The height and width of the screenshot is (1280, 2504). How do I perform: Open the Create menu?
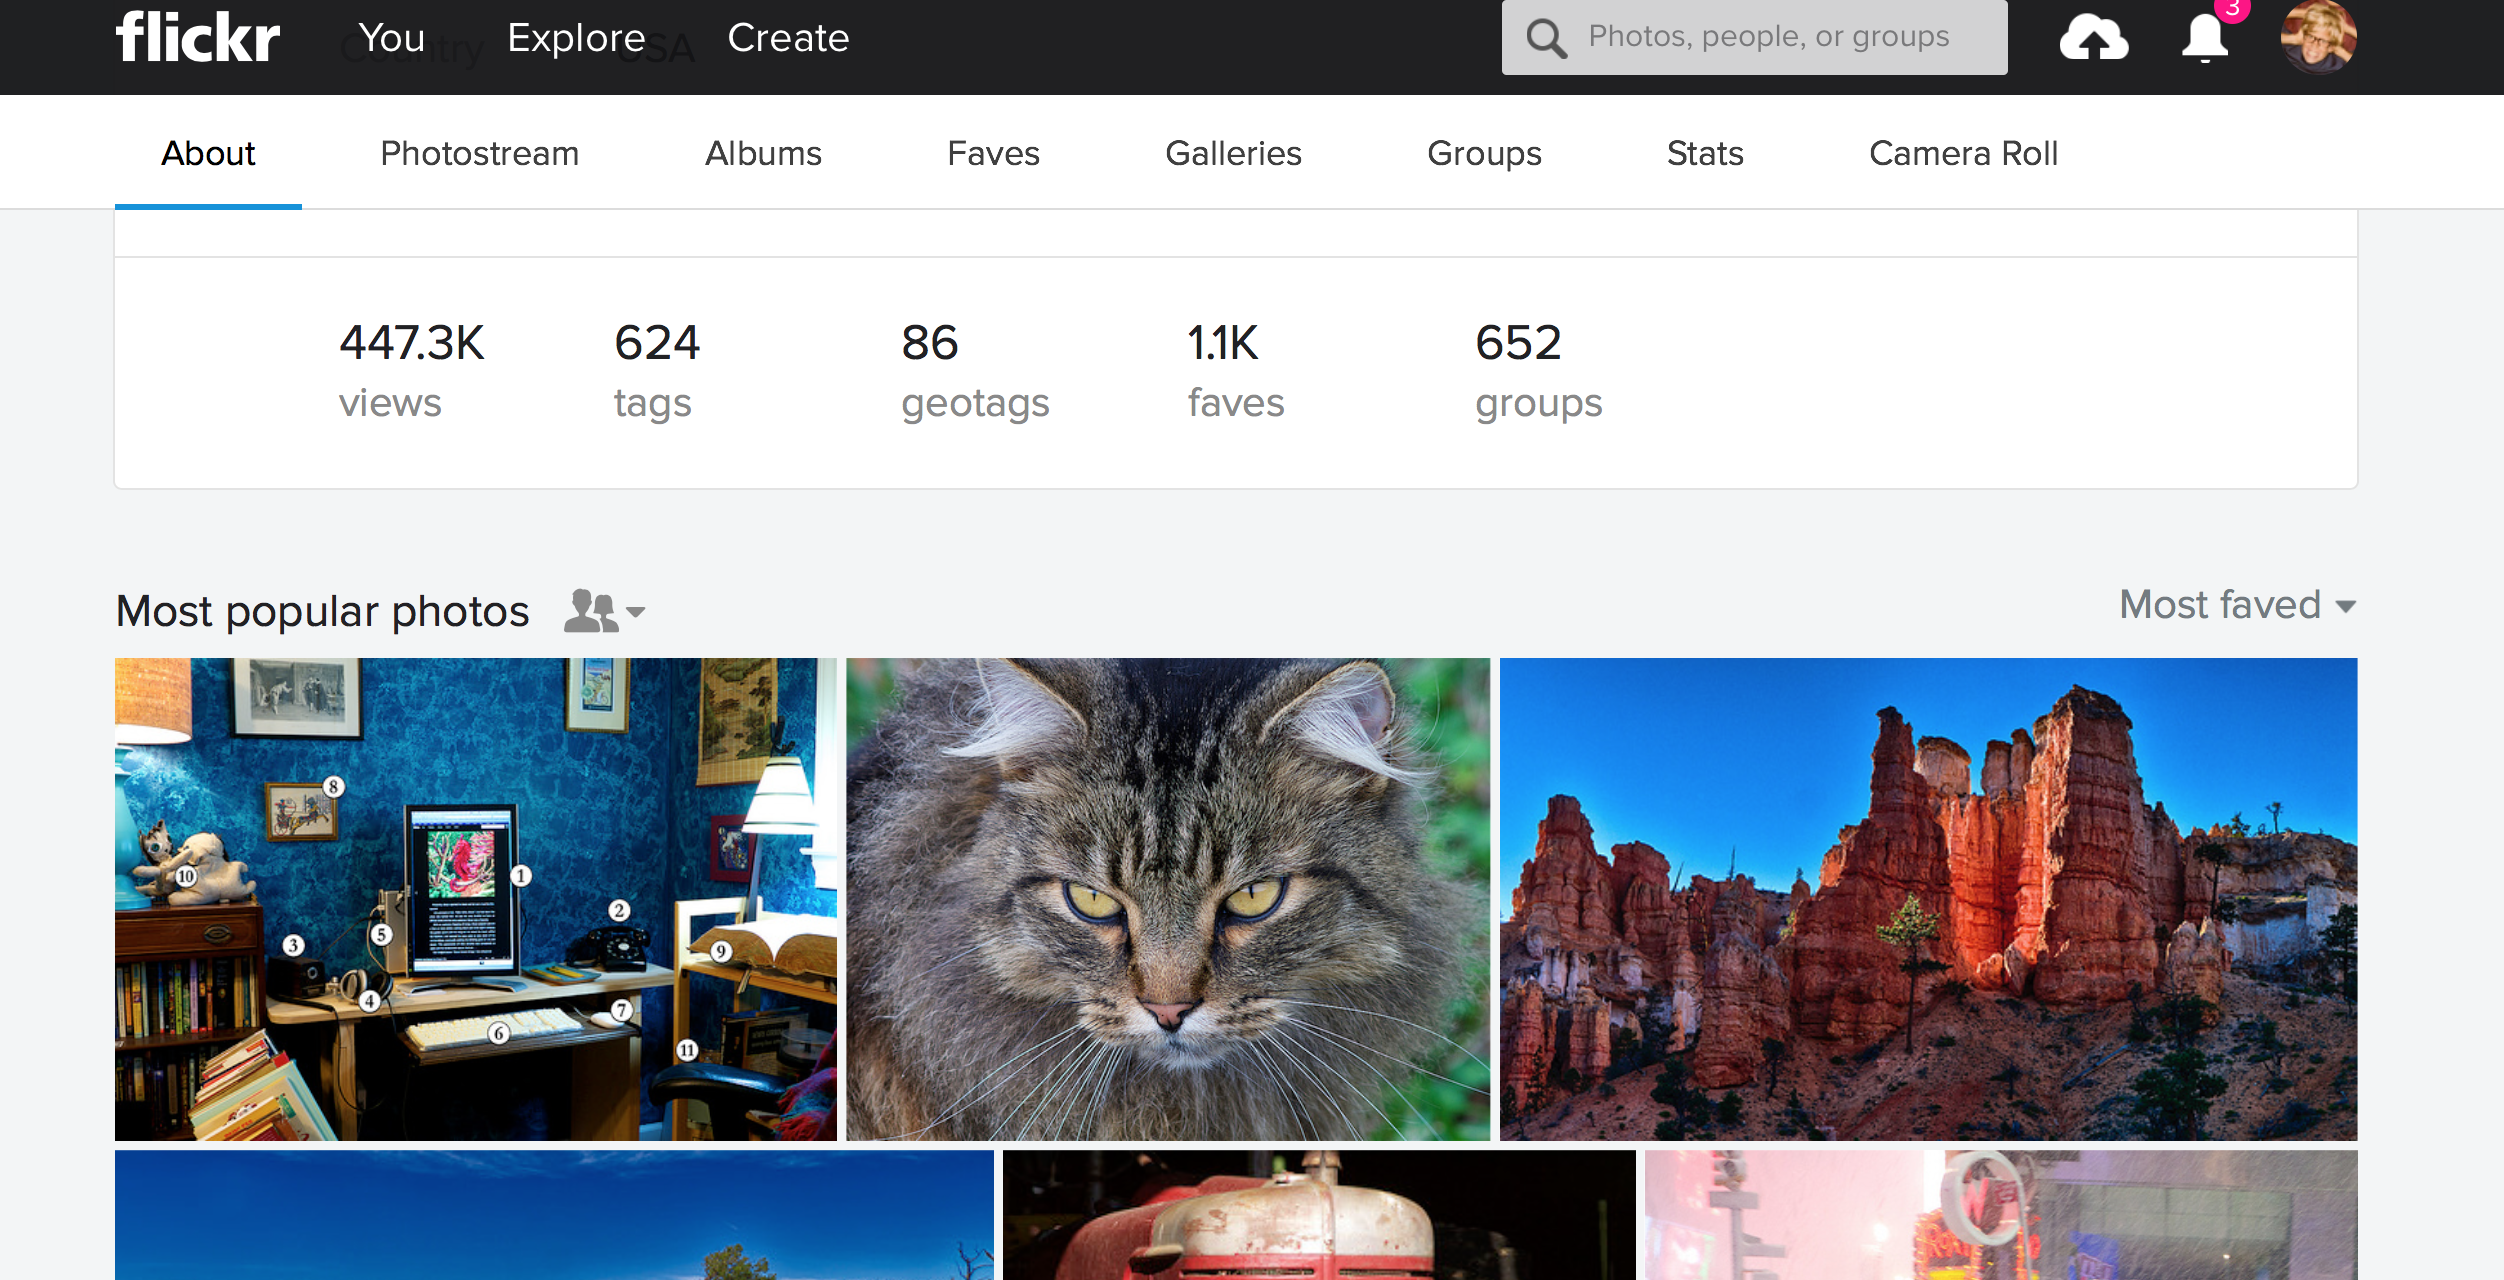tap(788, 38)
